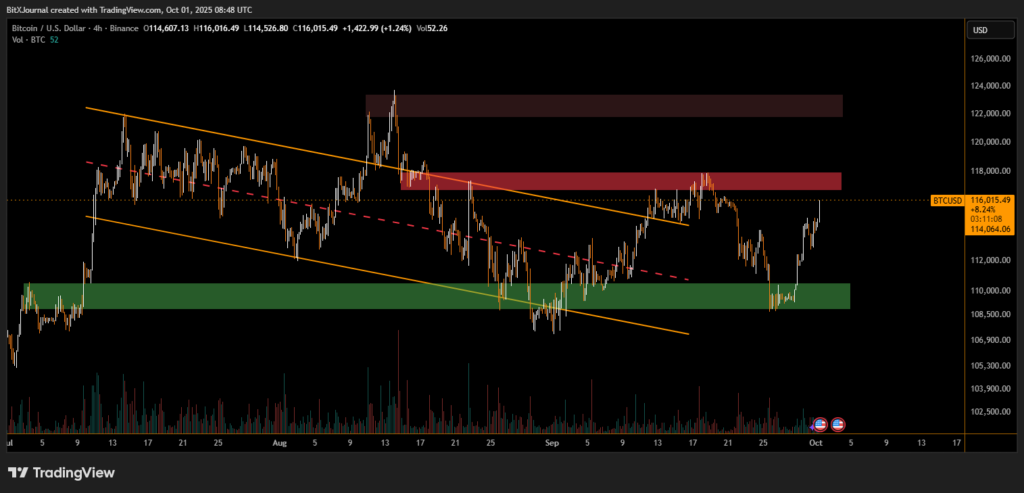Screen dimensions: 1024x493
Task: Click the Aug label on time axis
Action: coord(279,441)
